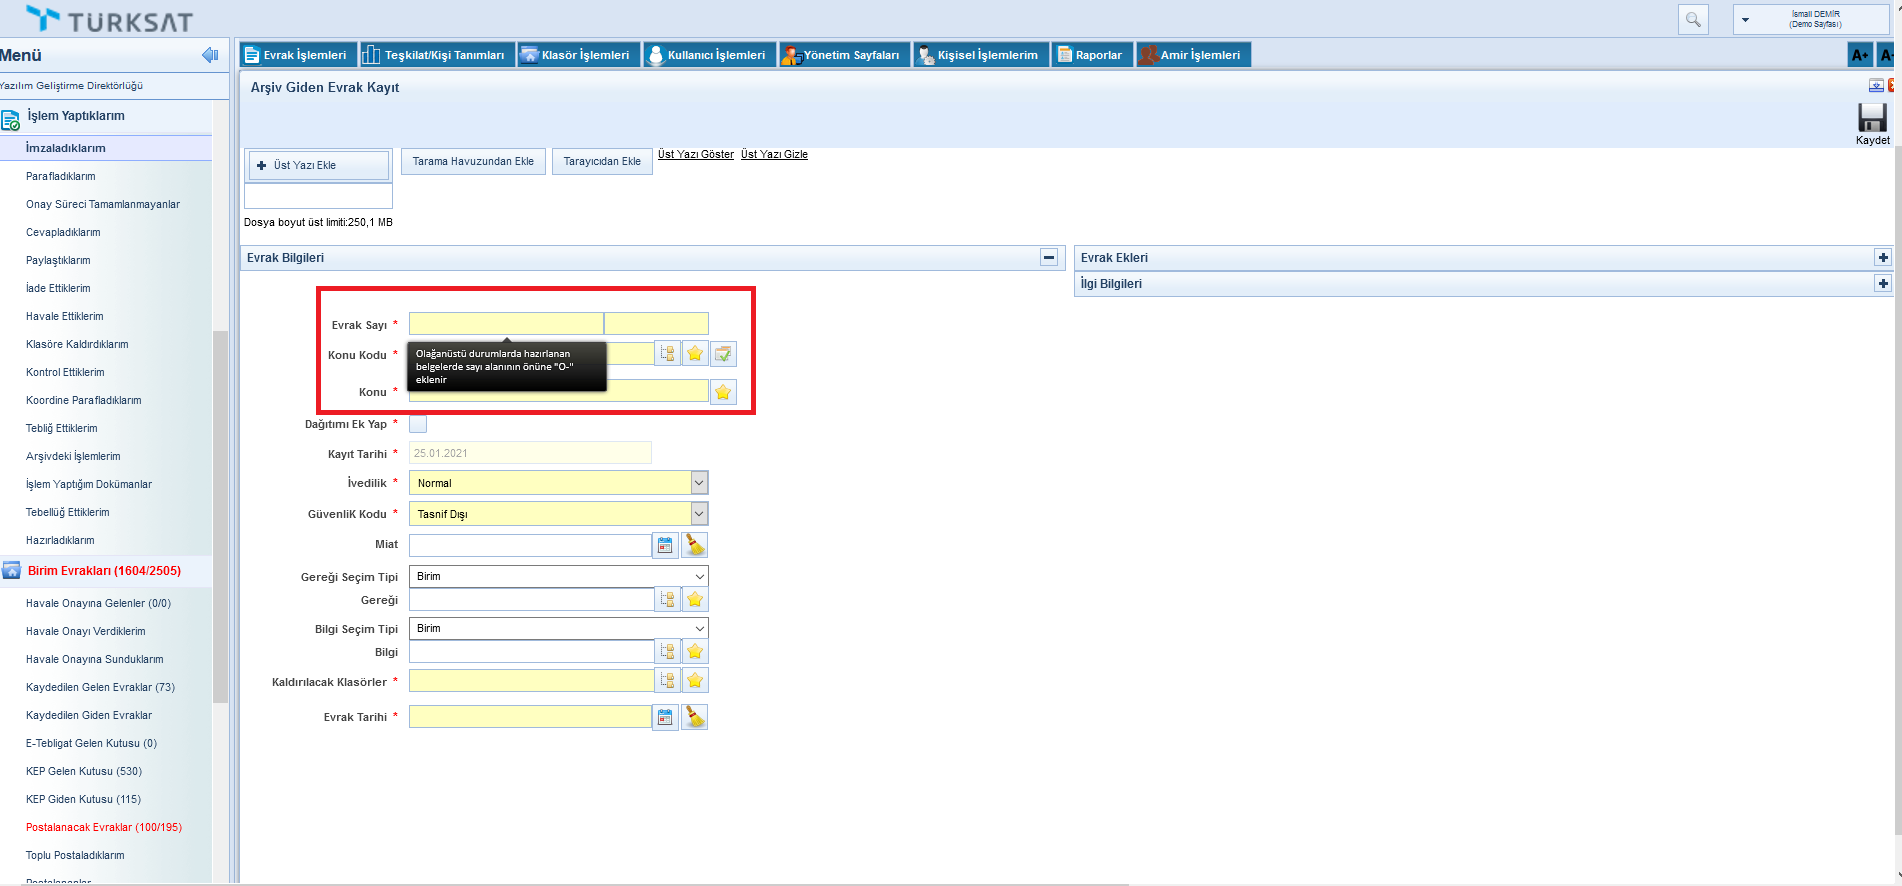The image size is (1902, 886).
Task: Open the Klasör İşlemleri menu
Action: coord(576,55)
